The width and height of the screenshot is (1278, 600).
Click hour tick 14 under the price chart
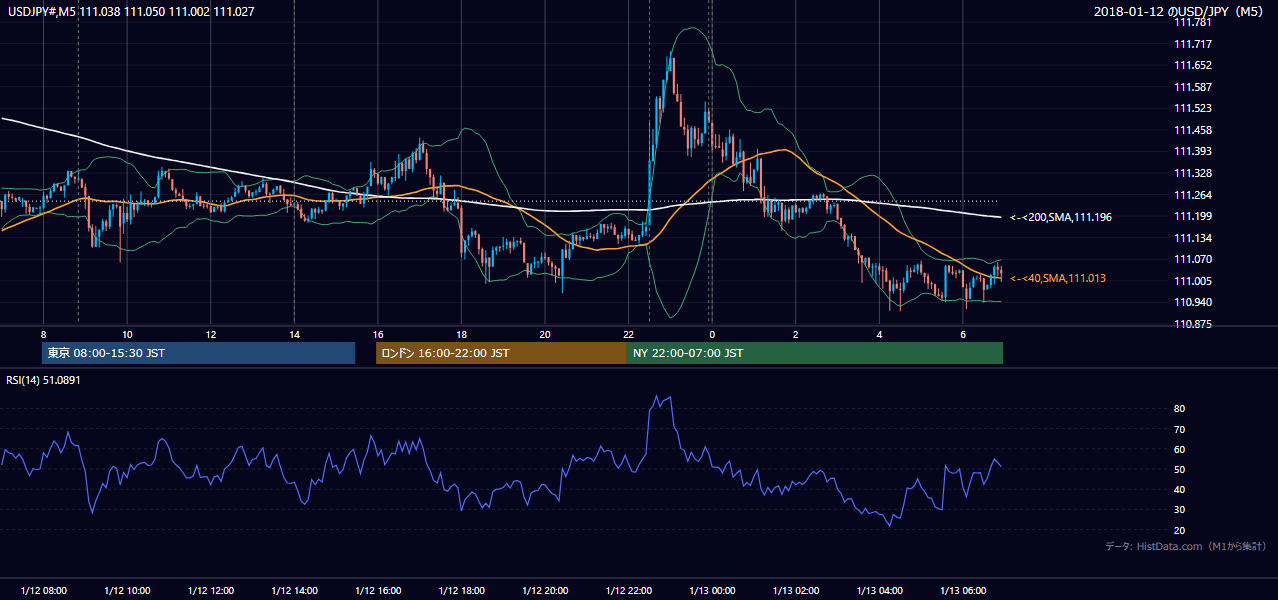coord(294,334)
